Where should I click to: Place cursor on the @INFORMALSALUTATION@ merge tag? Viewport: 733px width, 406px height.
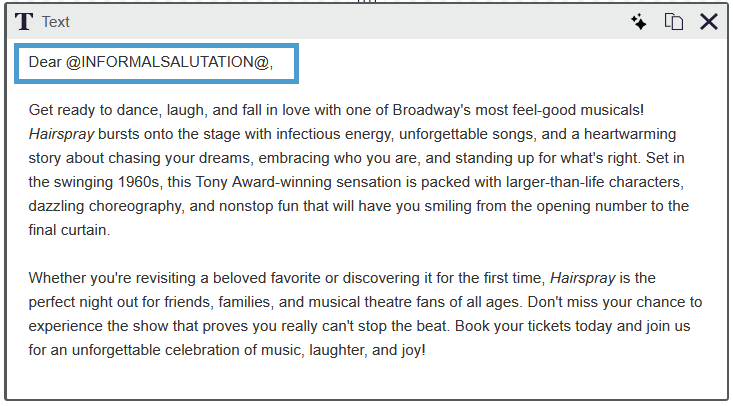(x=167, y=62)
